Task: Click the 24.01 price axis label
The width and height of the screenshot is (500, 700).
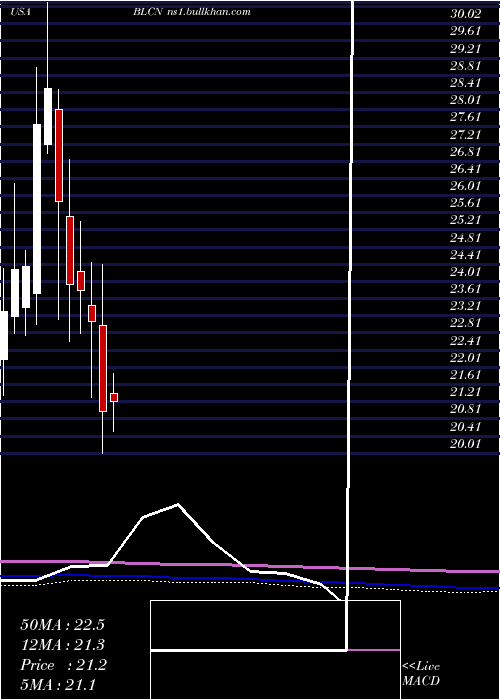Action: (466, 272)
